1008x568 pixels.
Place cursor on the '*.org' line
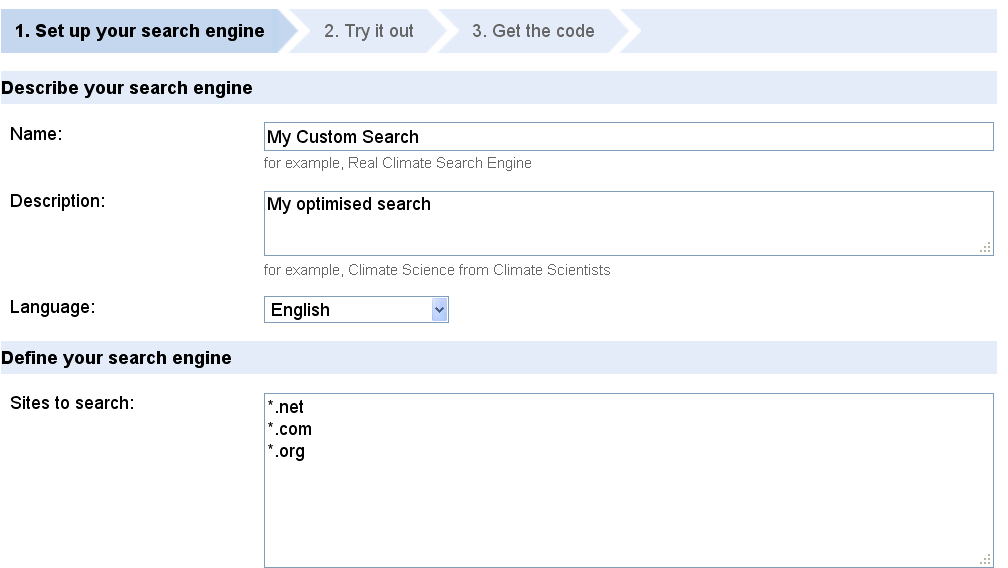click(286, 451)
